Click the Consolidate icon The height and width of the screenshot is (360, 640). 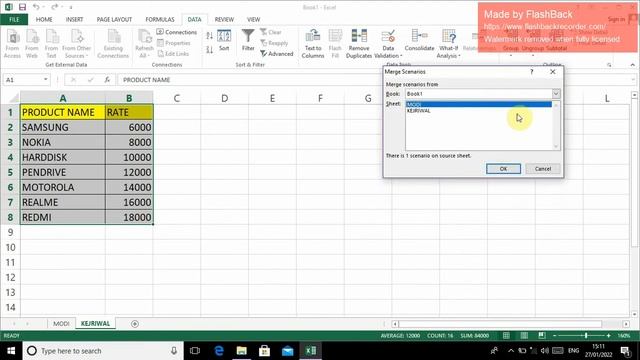click(419, 40)
